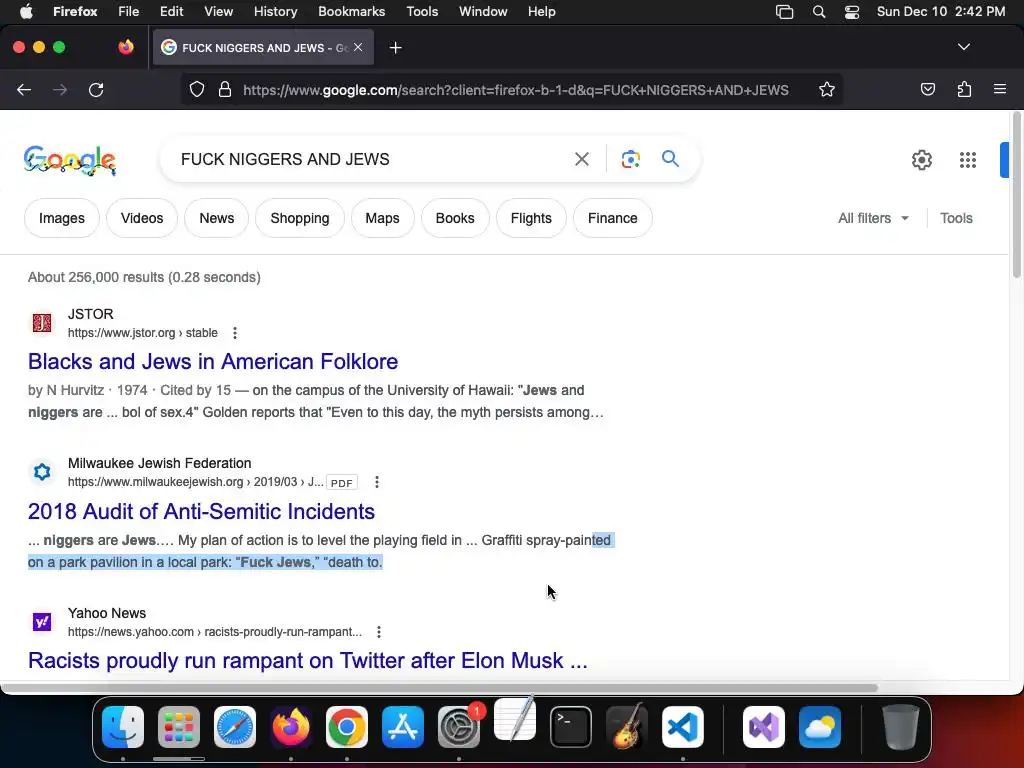Open Google Chrome from the Dock
This screenshot has width=1024, height=768.
(x=347, y=727)
